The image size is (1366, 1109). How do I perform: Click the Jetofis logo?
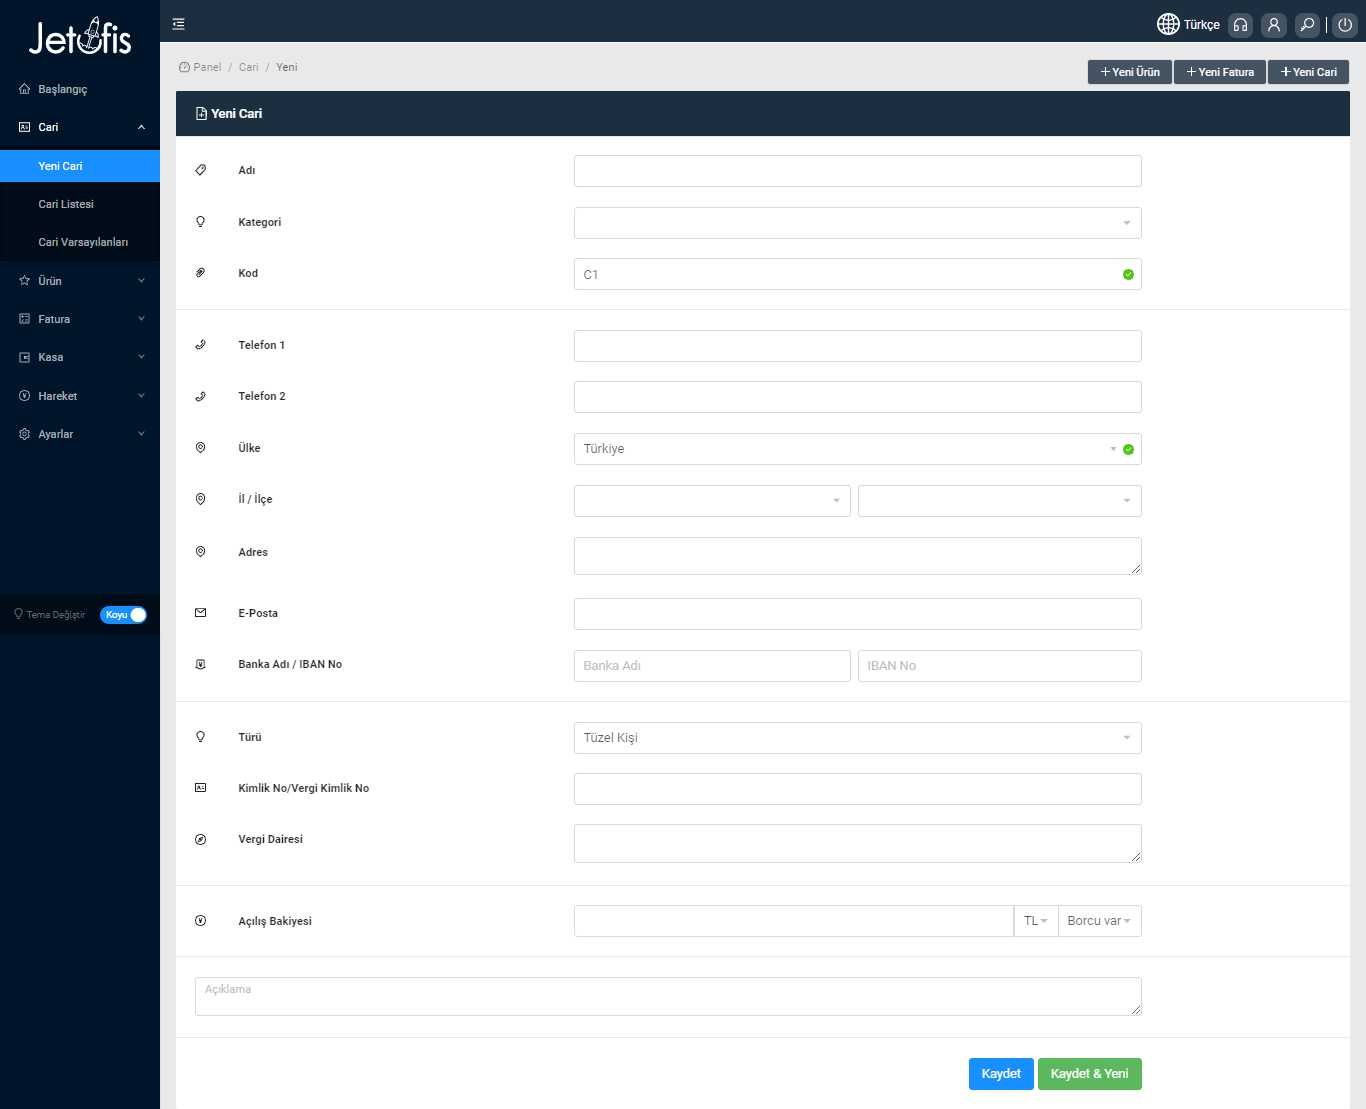coord(80,37)
